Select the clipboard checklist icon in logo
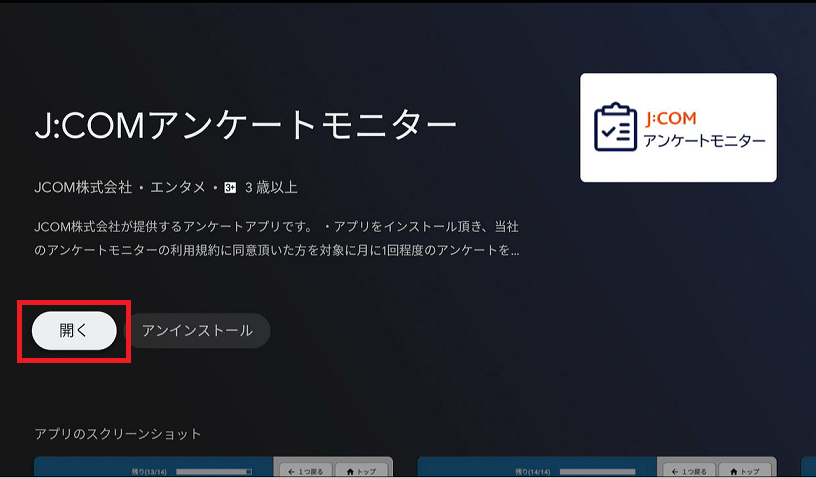The height and width of the screenshot is (478, 816). tap(615, 127)
